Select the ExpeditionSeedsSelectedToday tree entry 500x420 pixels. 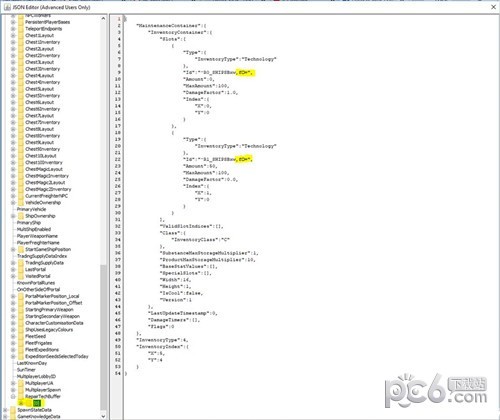click(x=57, y=356)
